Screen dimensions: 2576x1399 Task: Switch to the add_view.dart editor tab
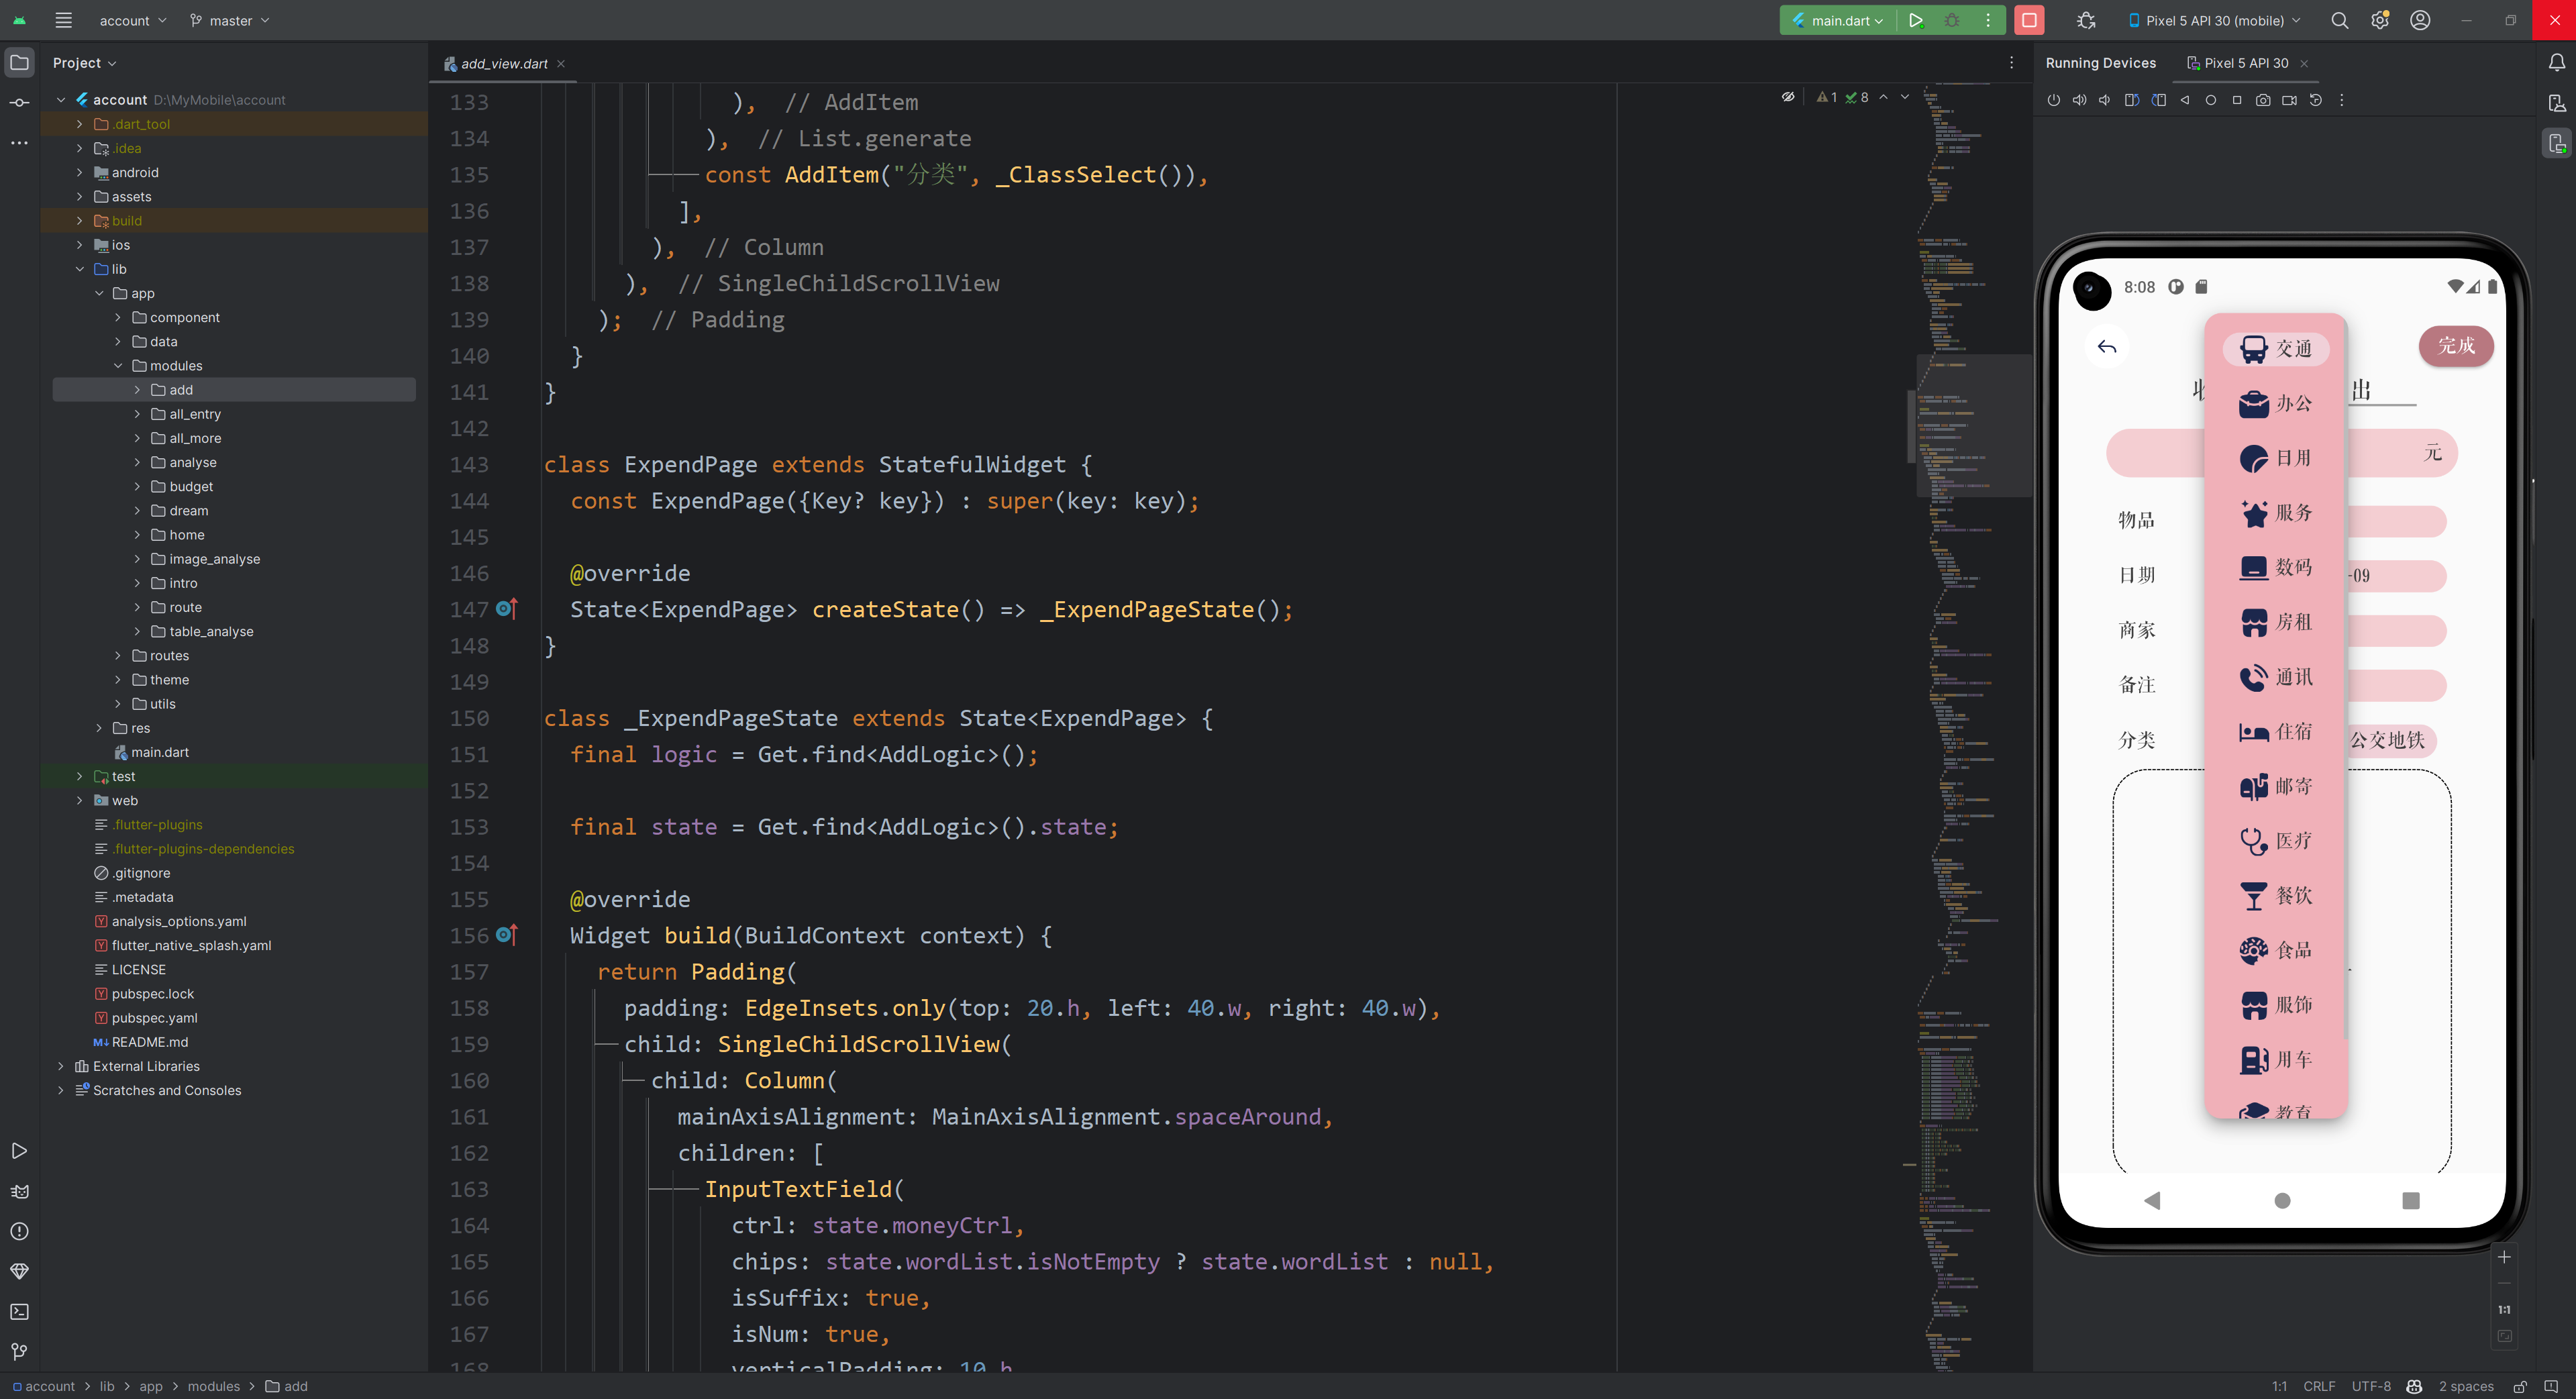503,63
